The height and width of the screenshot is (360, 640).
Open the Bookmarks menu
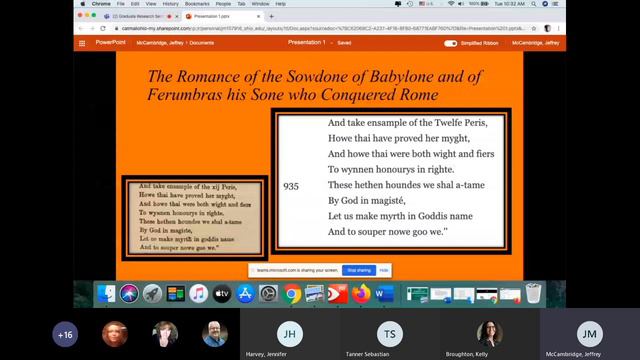[x=197, y=4]
